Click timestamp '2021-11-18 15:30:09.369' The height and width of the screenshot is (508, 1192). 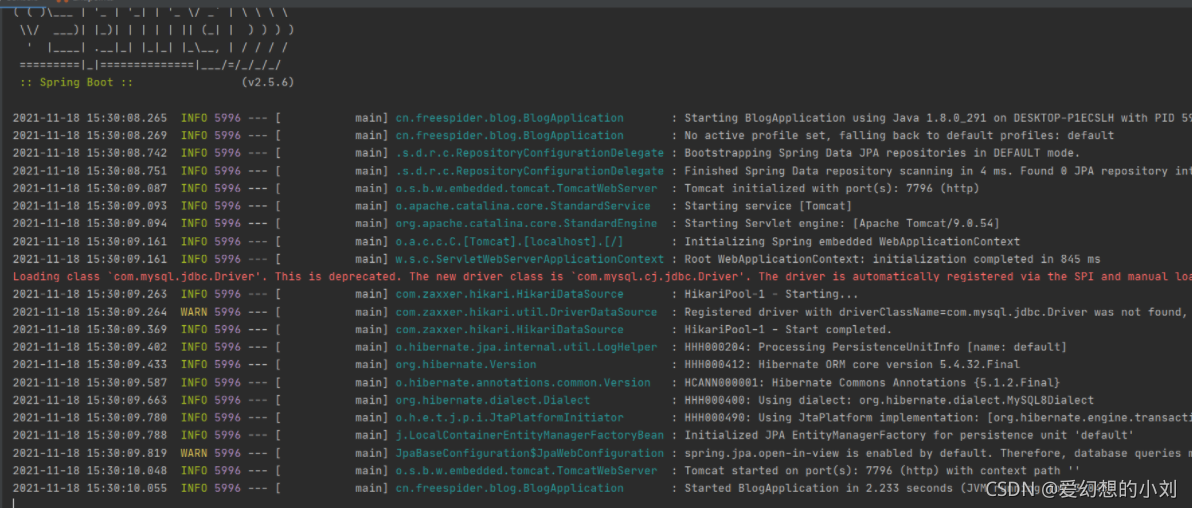(90, 330)
